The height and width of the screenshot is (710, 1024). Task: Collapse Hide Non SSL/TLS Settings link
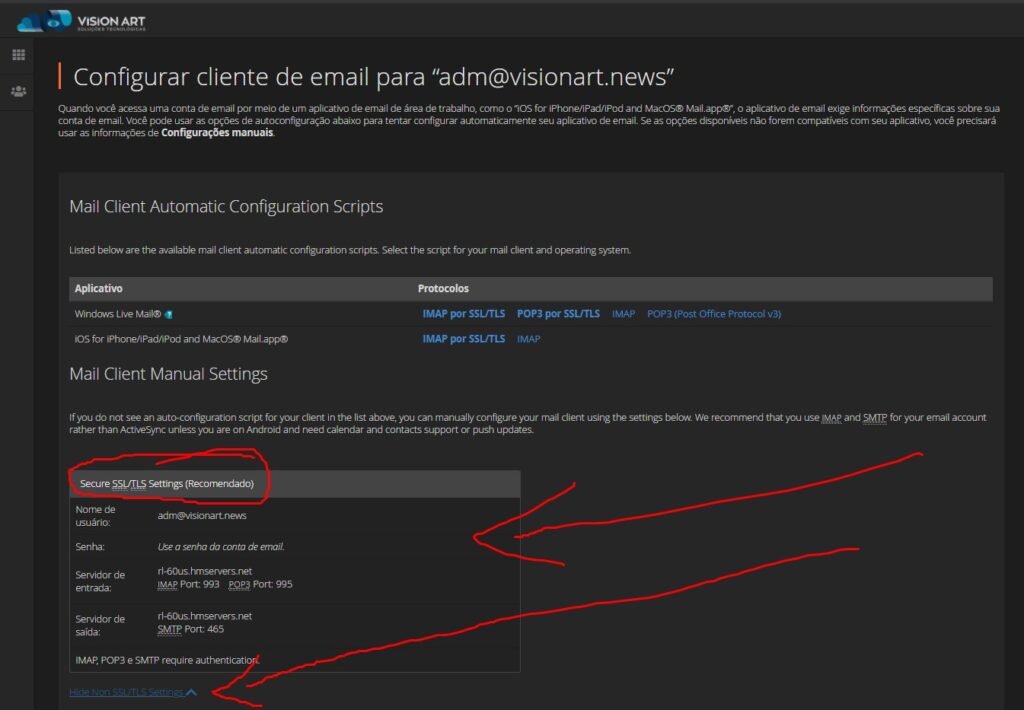133,692
